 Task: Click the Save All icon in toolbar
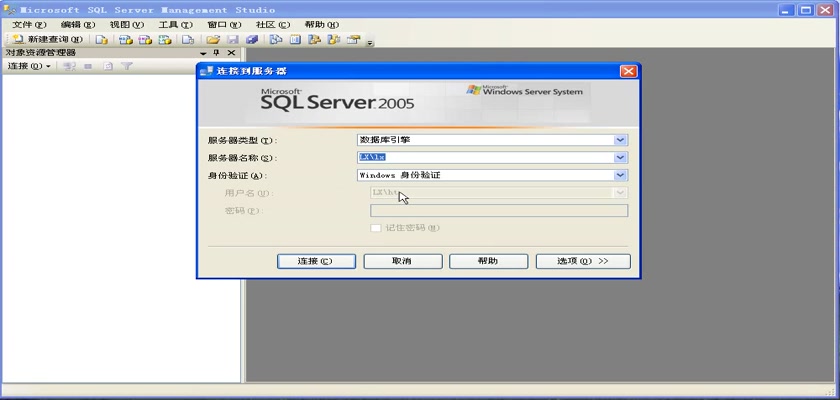(x=252, y=40)
